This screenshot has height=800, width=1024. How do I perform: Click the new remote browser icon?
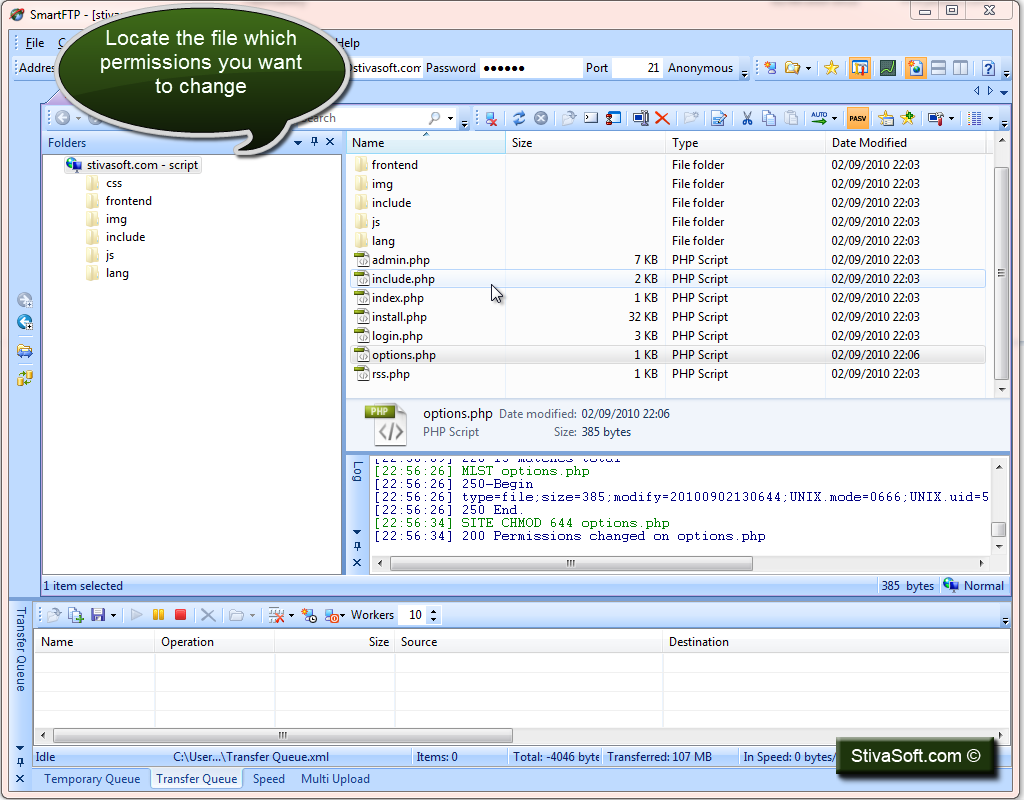[x=771, y=68]
